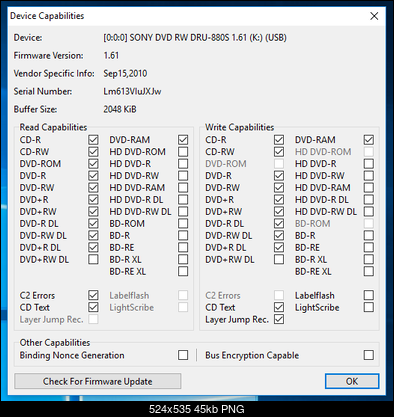This screenshot has width=394, height=417.
Task: Toggle HD DVD-R checkbox under Read Capabilities
Action: click(183, 164)
